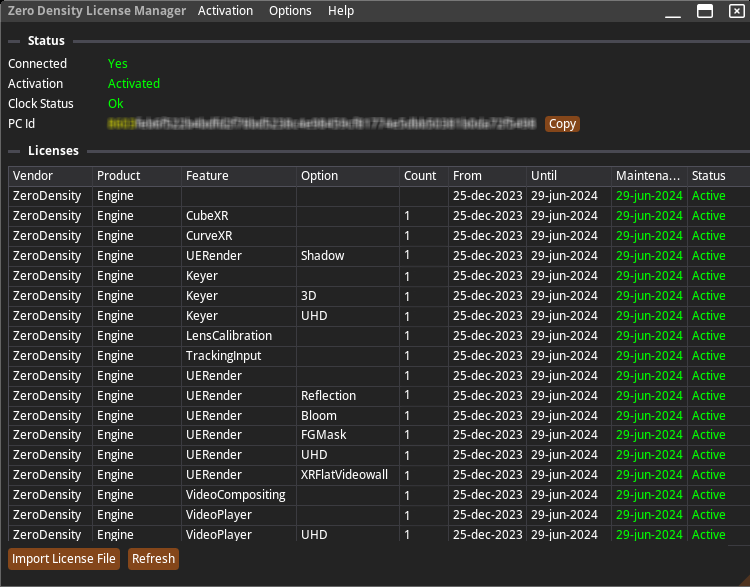Open the Activation menu
The height and width of the screenshot is (587, 750).
(225, 11)
